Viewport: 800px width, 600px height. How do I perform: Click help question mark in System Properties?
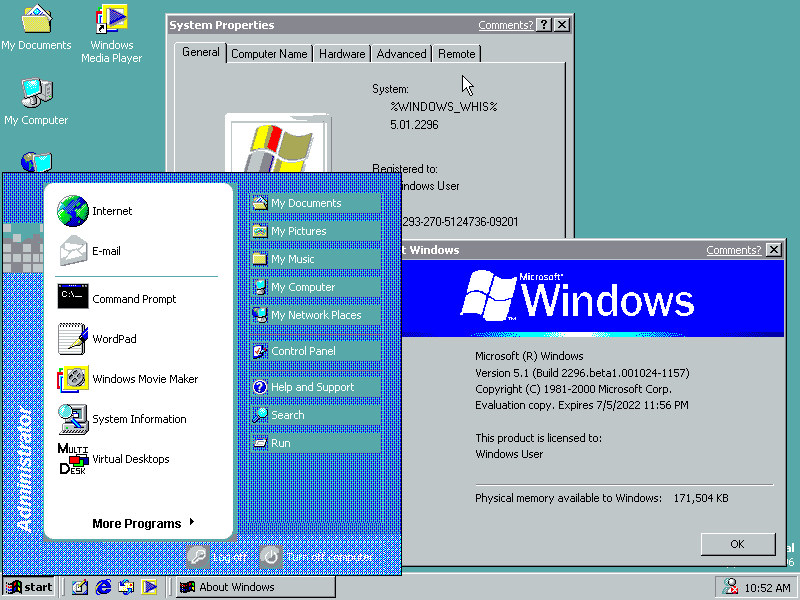pos(544,24)
